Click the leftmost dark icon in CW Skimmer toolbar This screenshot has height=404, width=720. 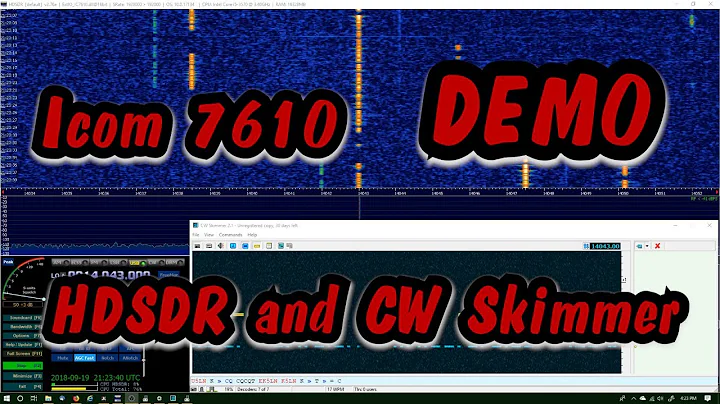(x=197, y=246)
